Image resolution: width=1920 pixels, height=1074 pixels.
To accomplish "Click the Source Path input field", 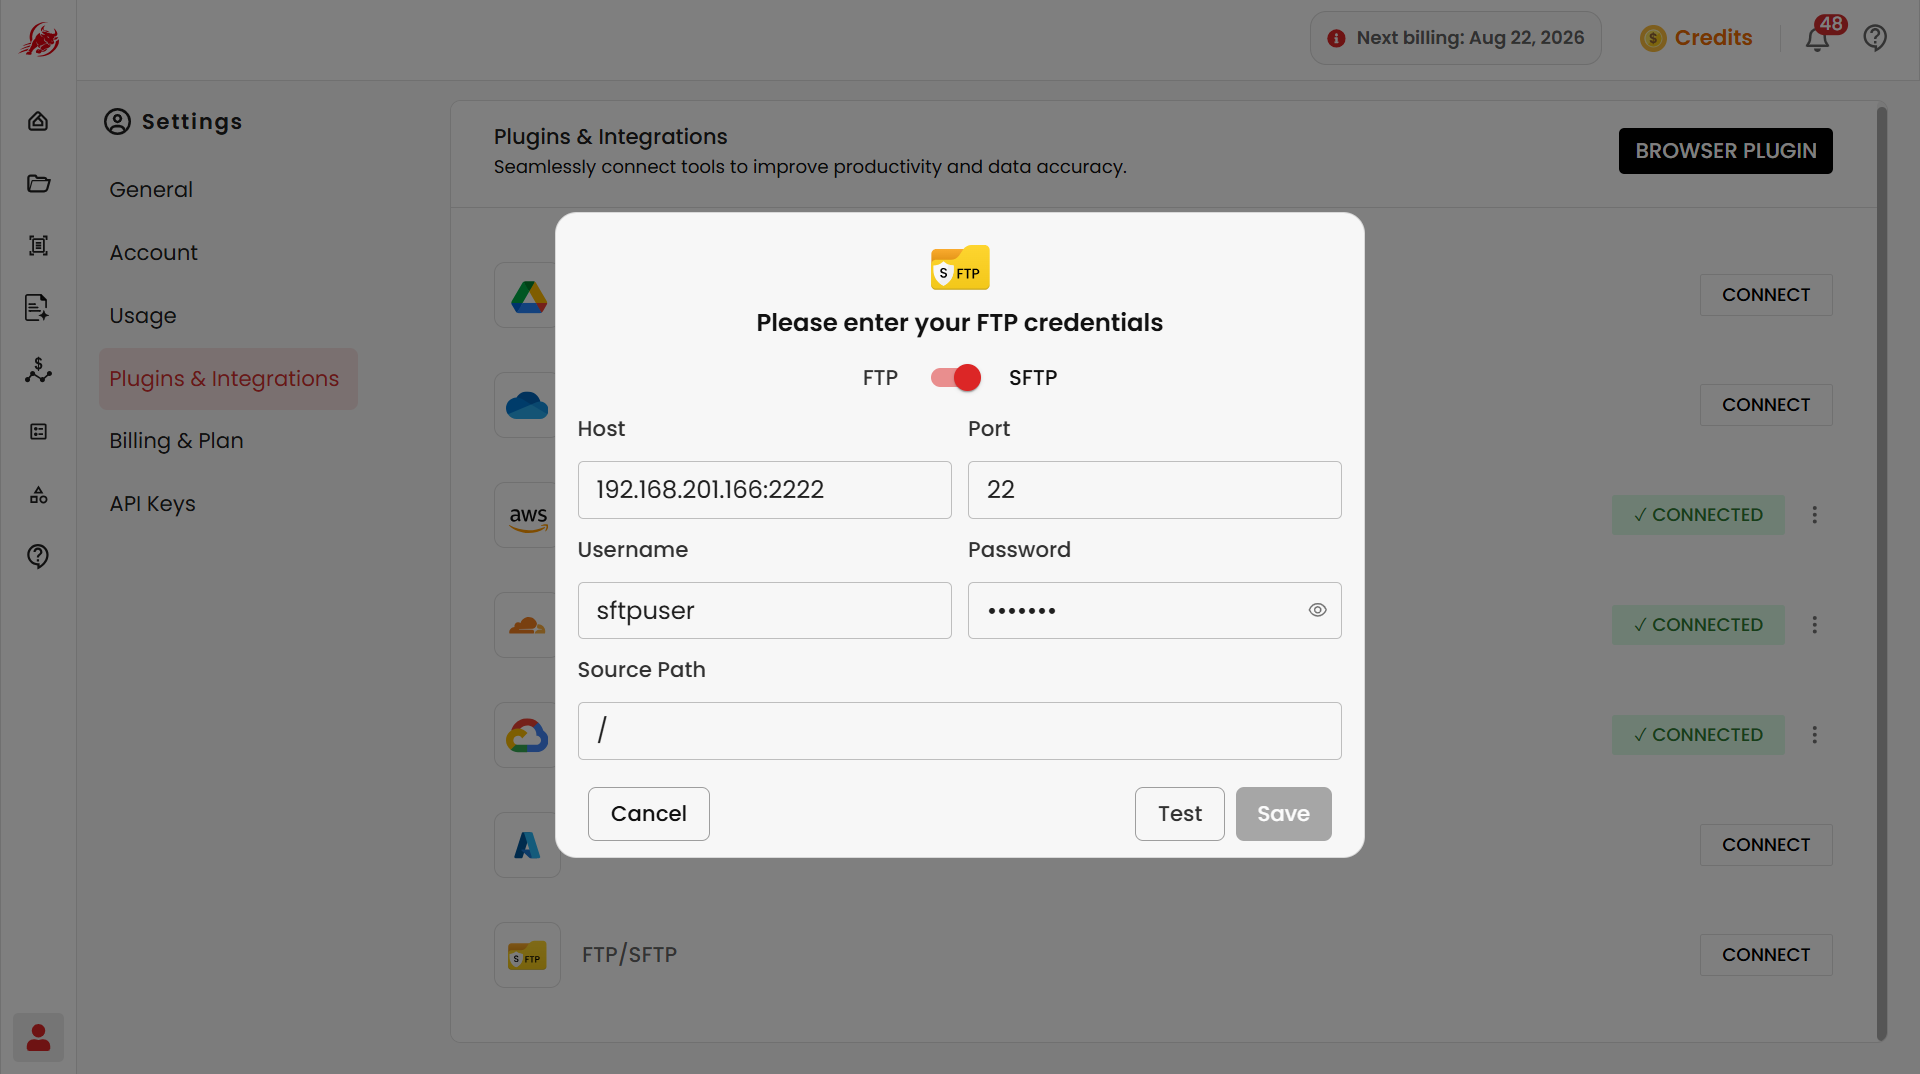I will click(960, 731).
